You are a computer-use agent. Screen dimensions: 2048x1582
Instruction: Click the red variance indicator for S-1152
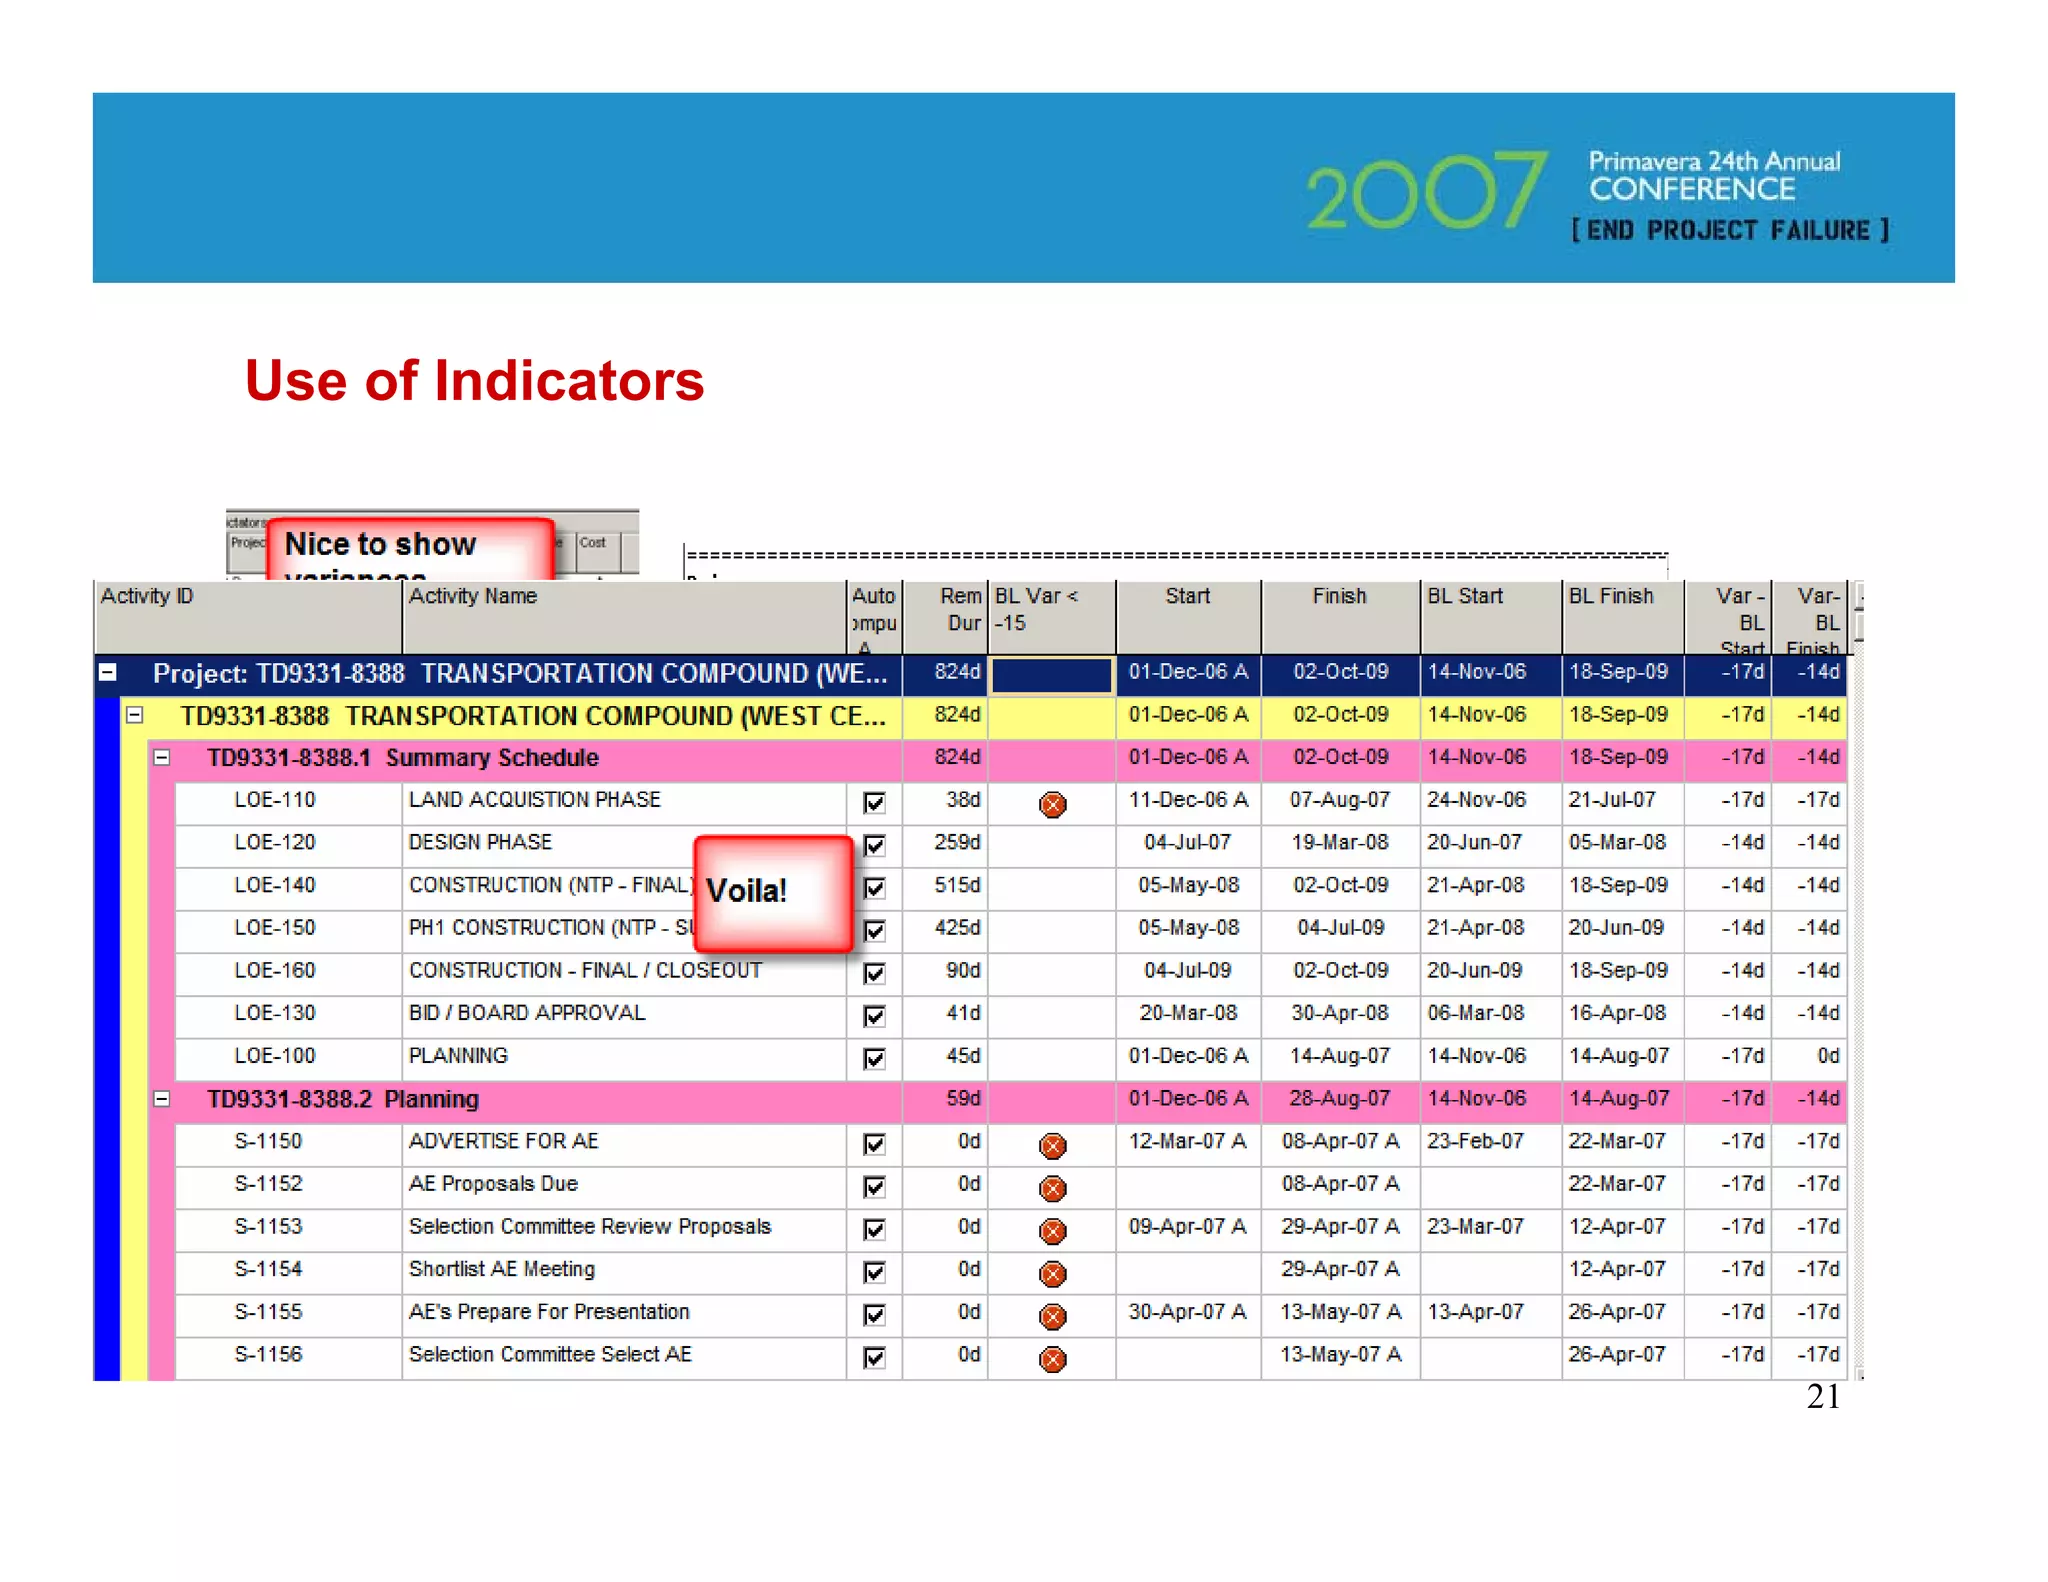1052,1189
